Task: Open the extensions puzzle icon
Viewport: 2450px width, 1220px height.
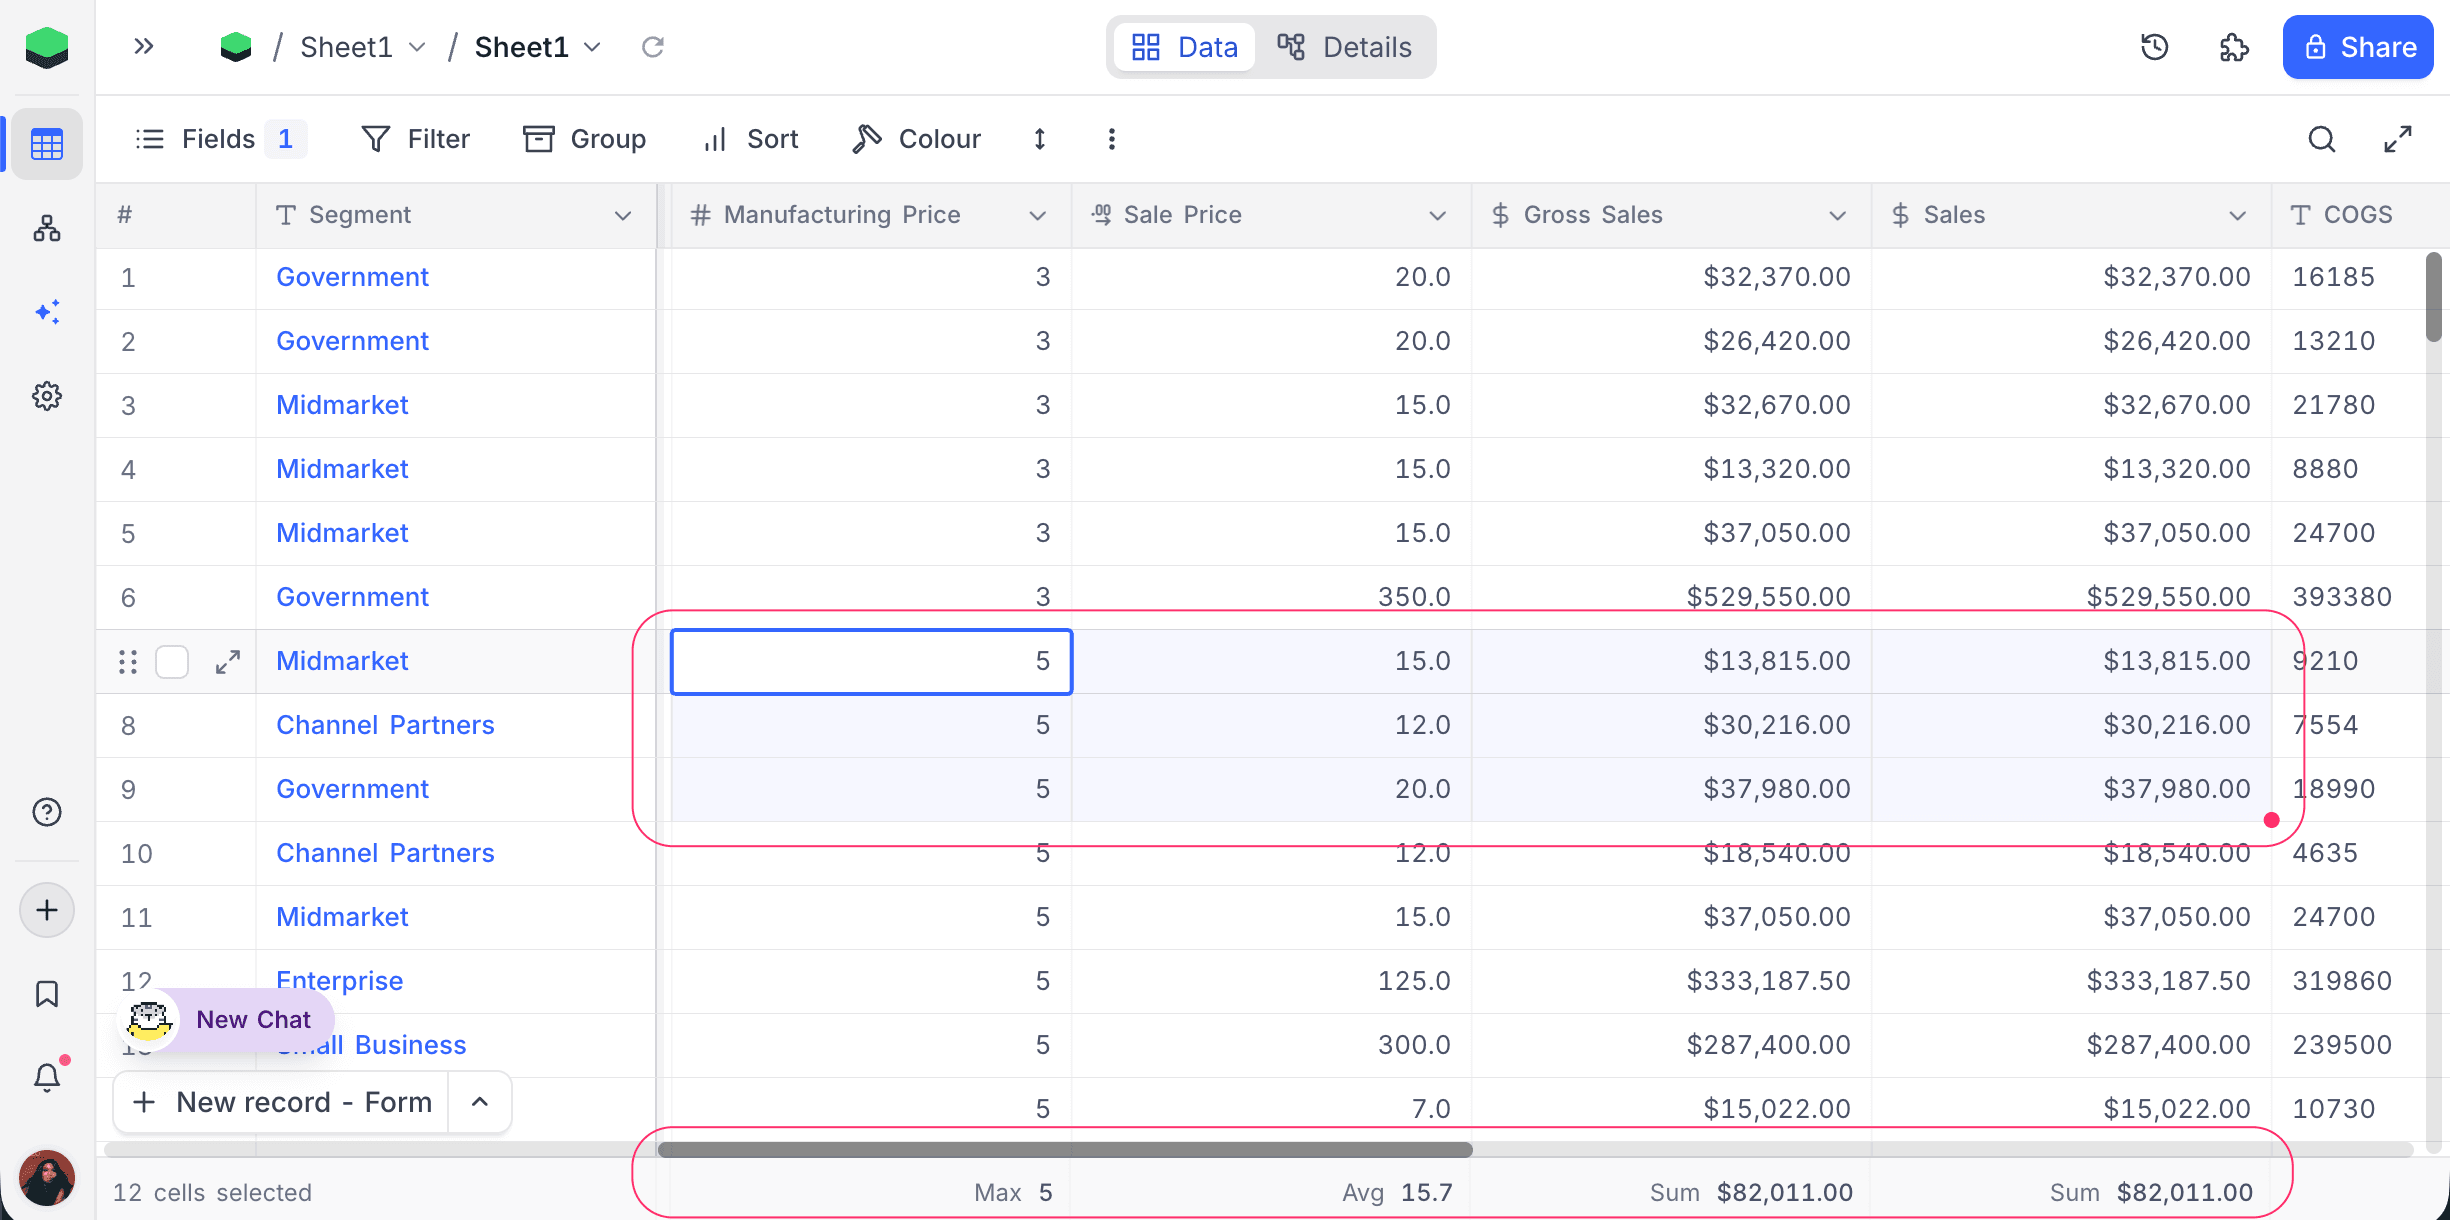Action: pos(2234,47)
